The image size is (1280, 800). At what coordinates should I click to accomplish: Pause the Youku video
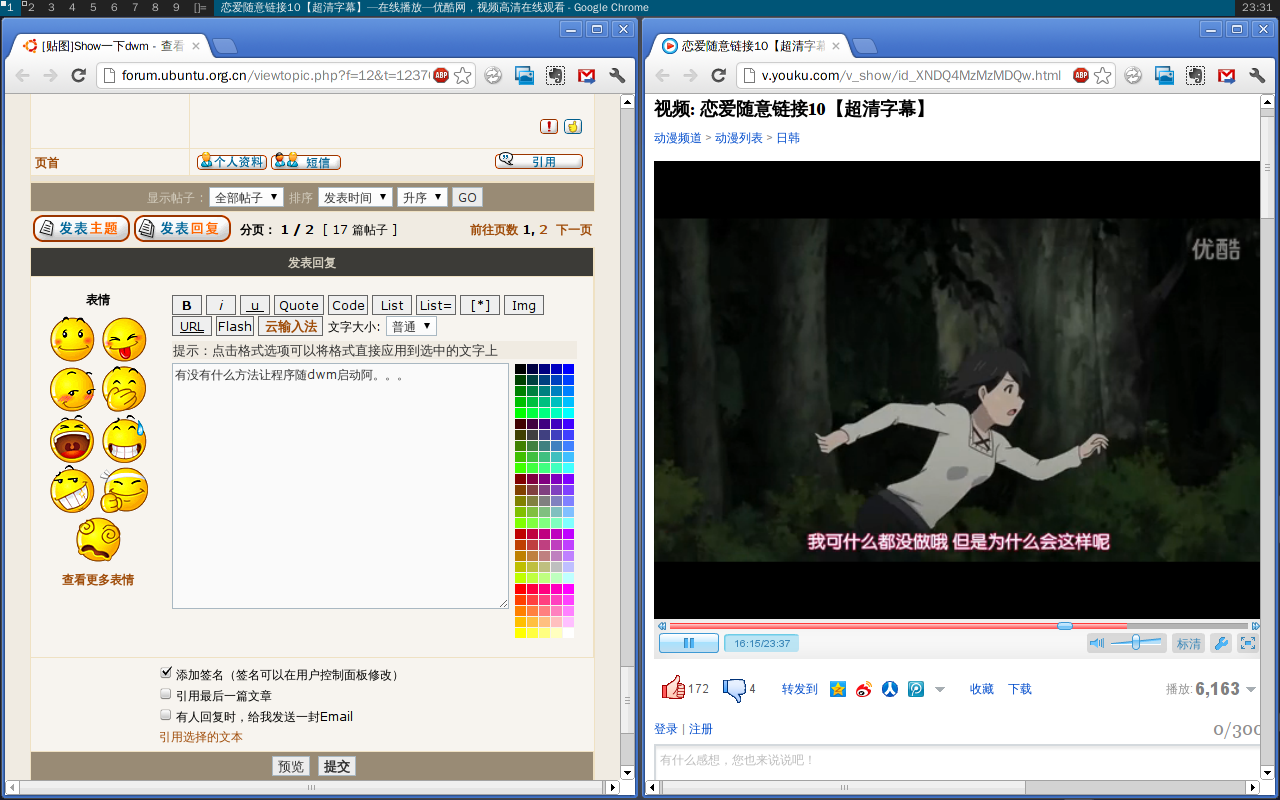[689, 643]
